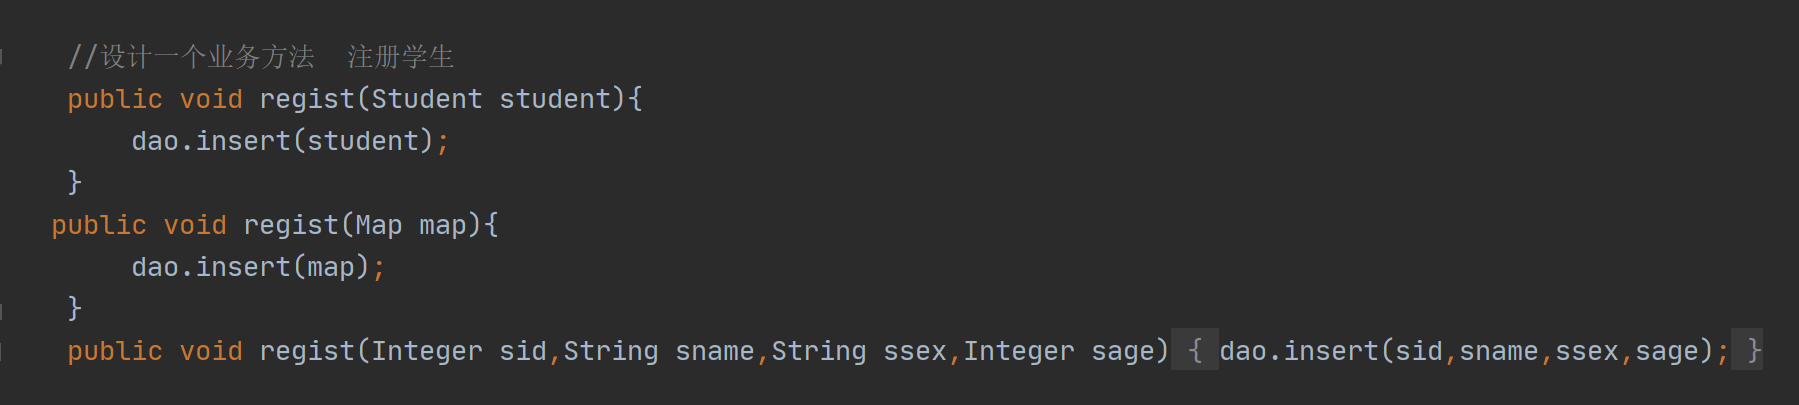Click the sid parameter after the first Integer

tap(523, 351)
